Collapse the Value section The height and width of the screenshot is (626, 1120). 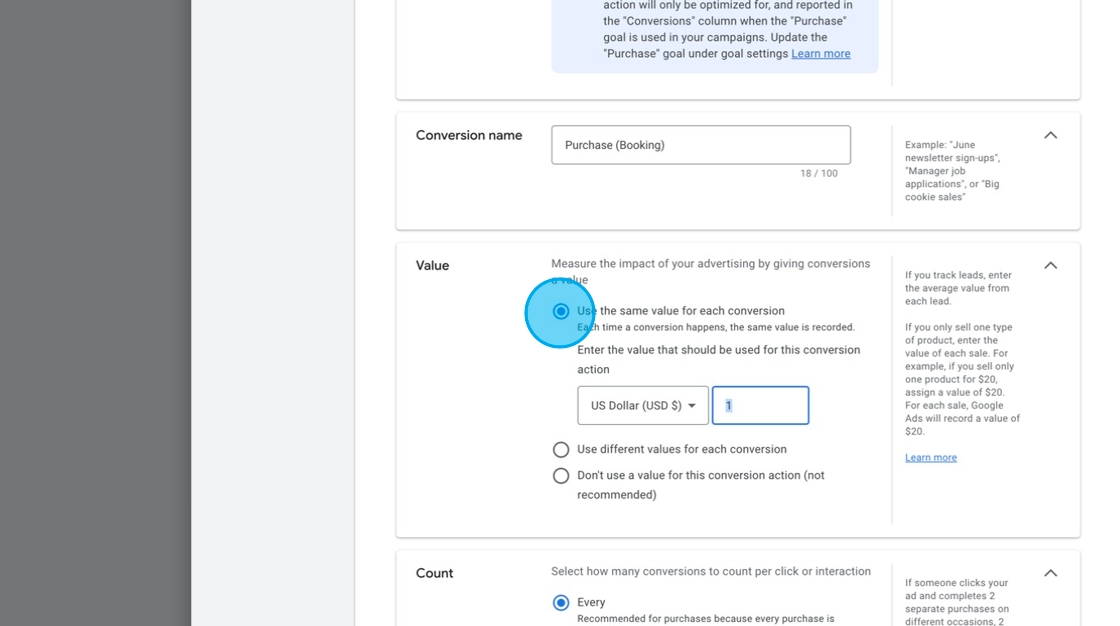1049,265
